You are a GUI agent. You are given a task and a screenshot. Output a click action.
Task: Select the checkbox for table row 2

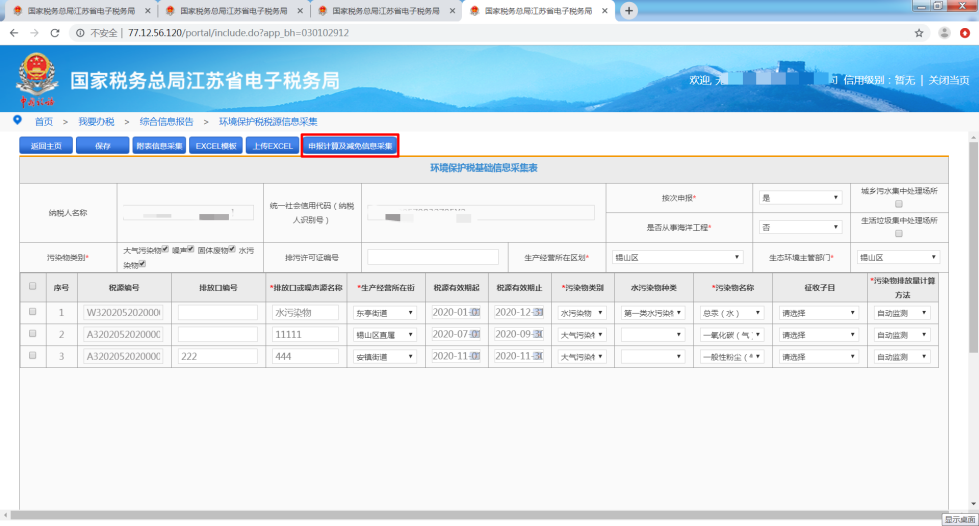point(33,334)
